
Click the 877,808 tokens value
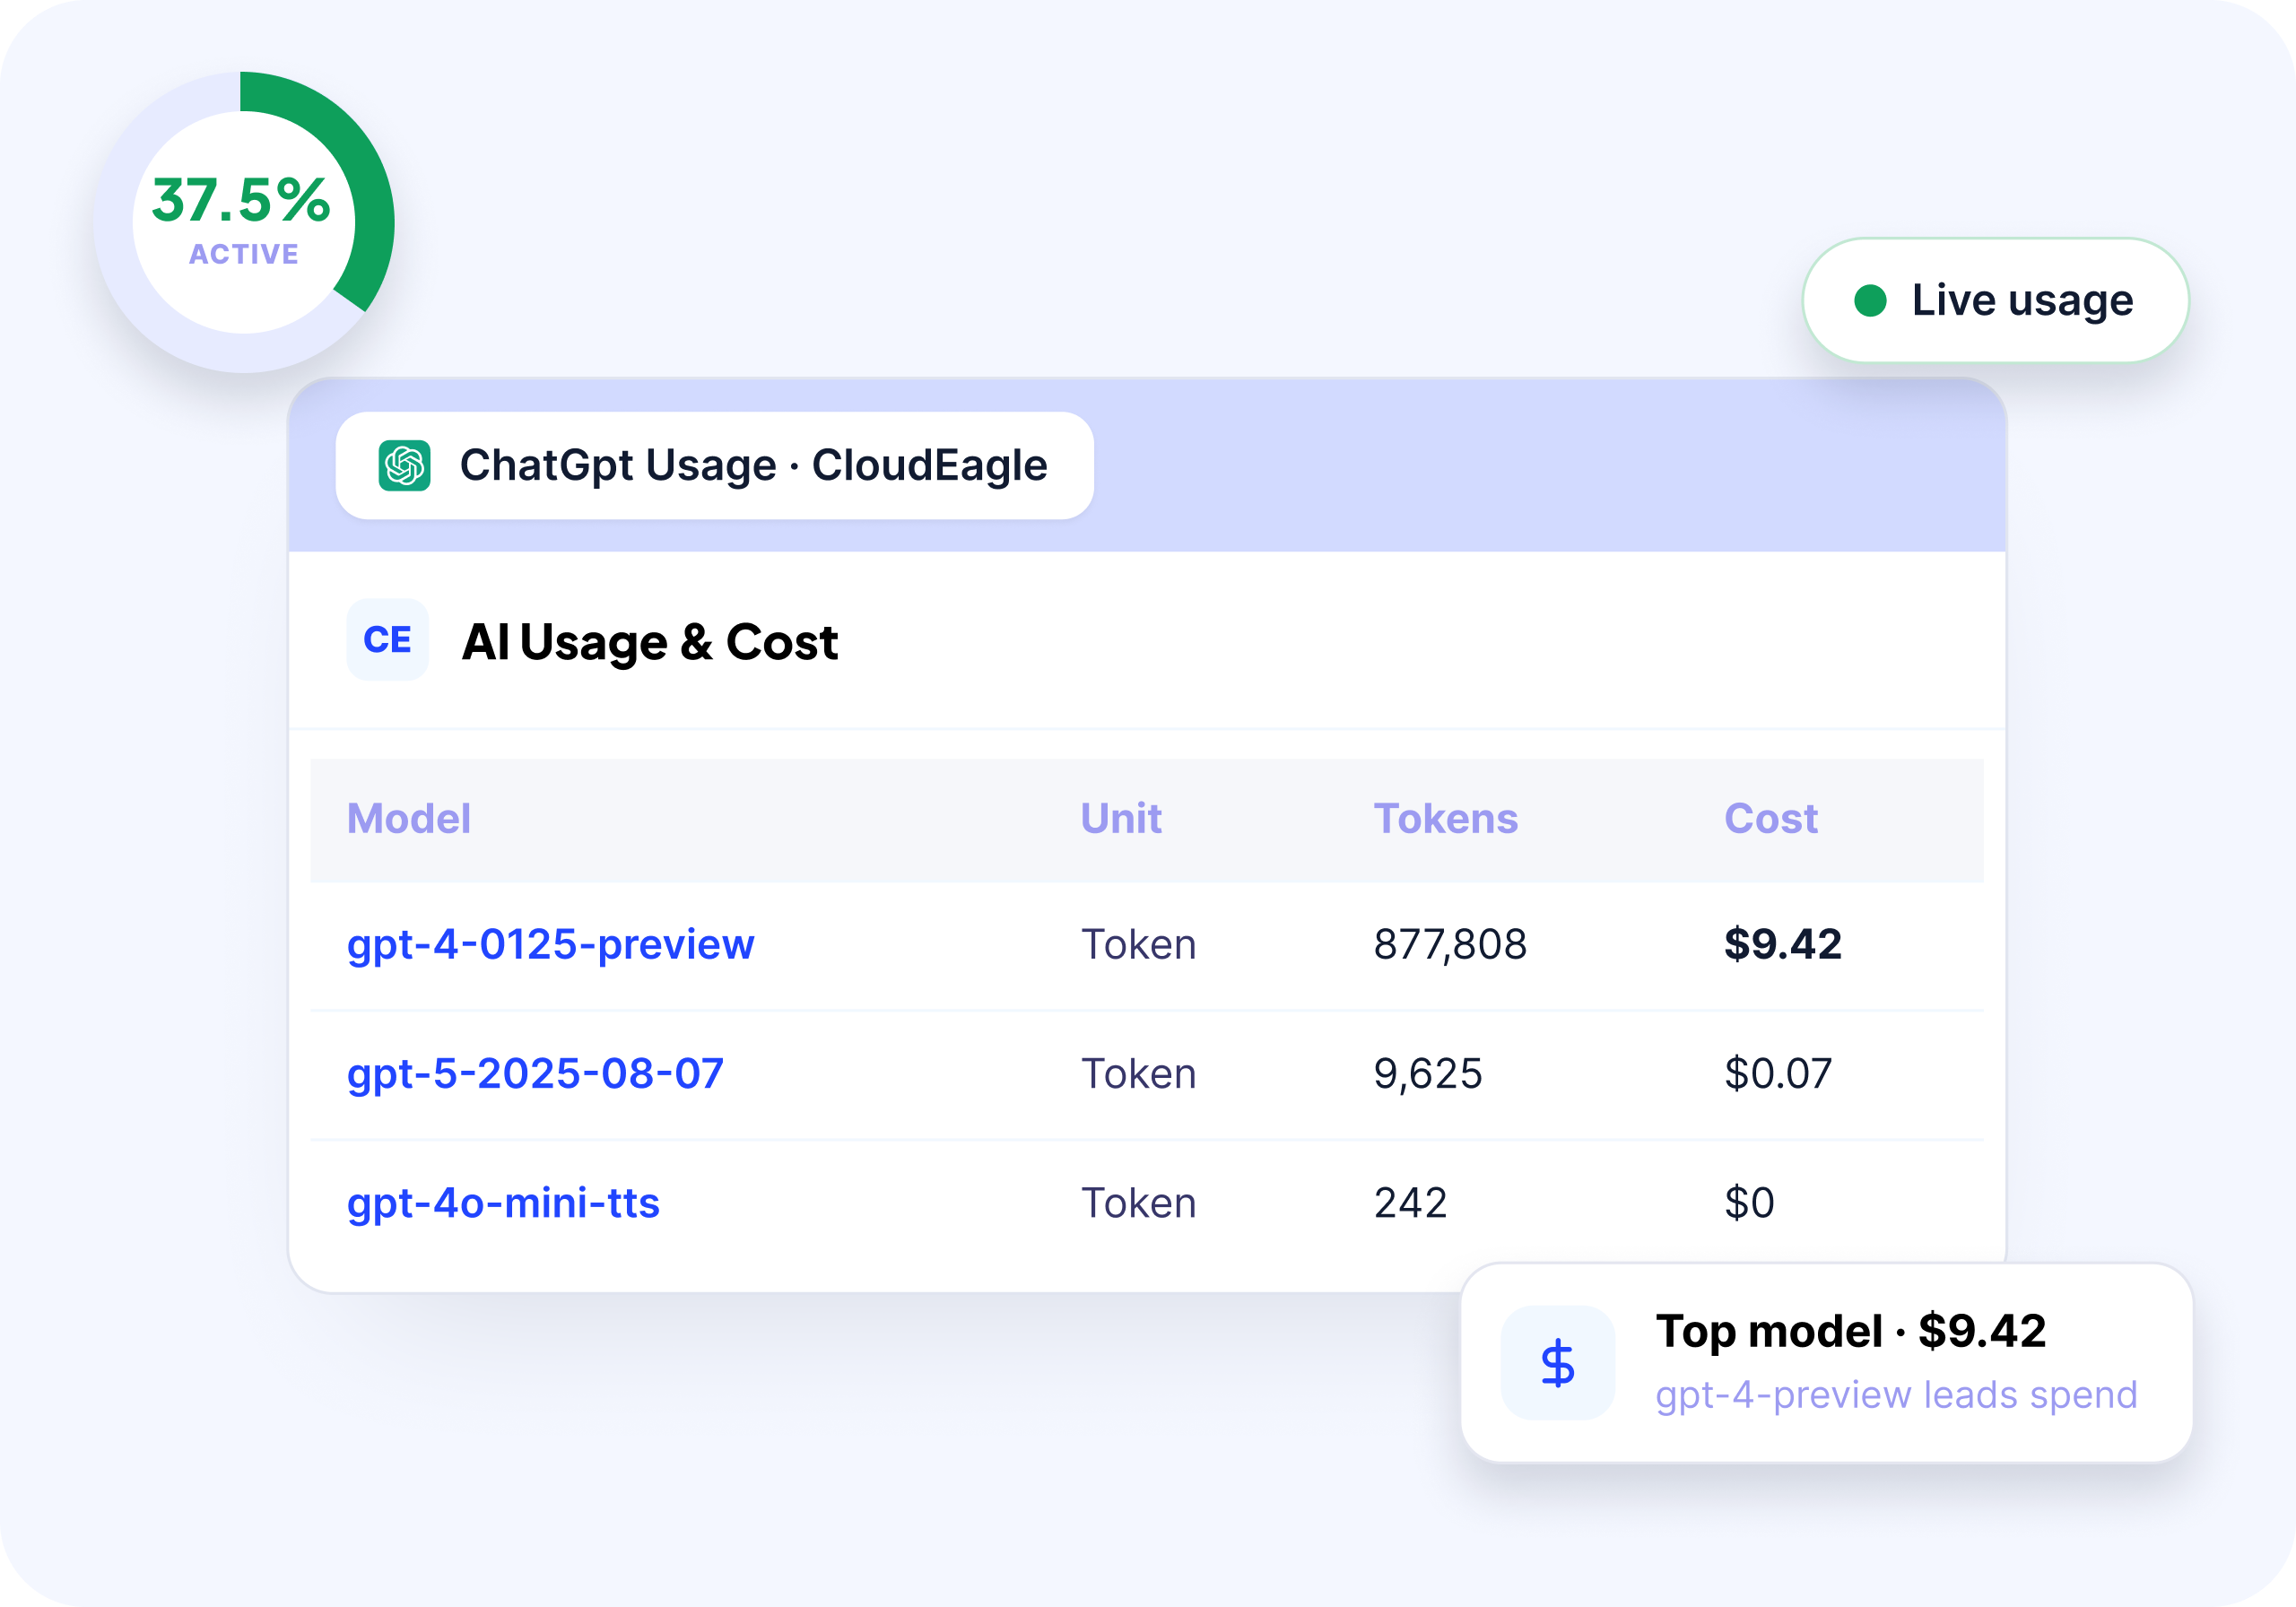[1450, 945]
